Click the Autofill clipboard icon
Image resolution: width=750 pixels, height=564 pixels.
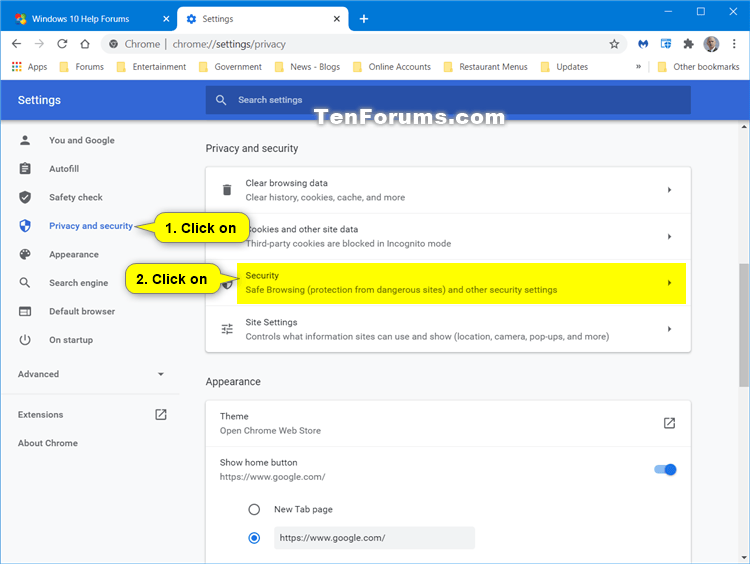[x=25, y=168]
